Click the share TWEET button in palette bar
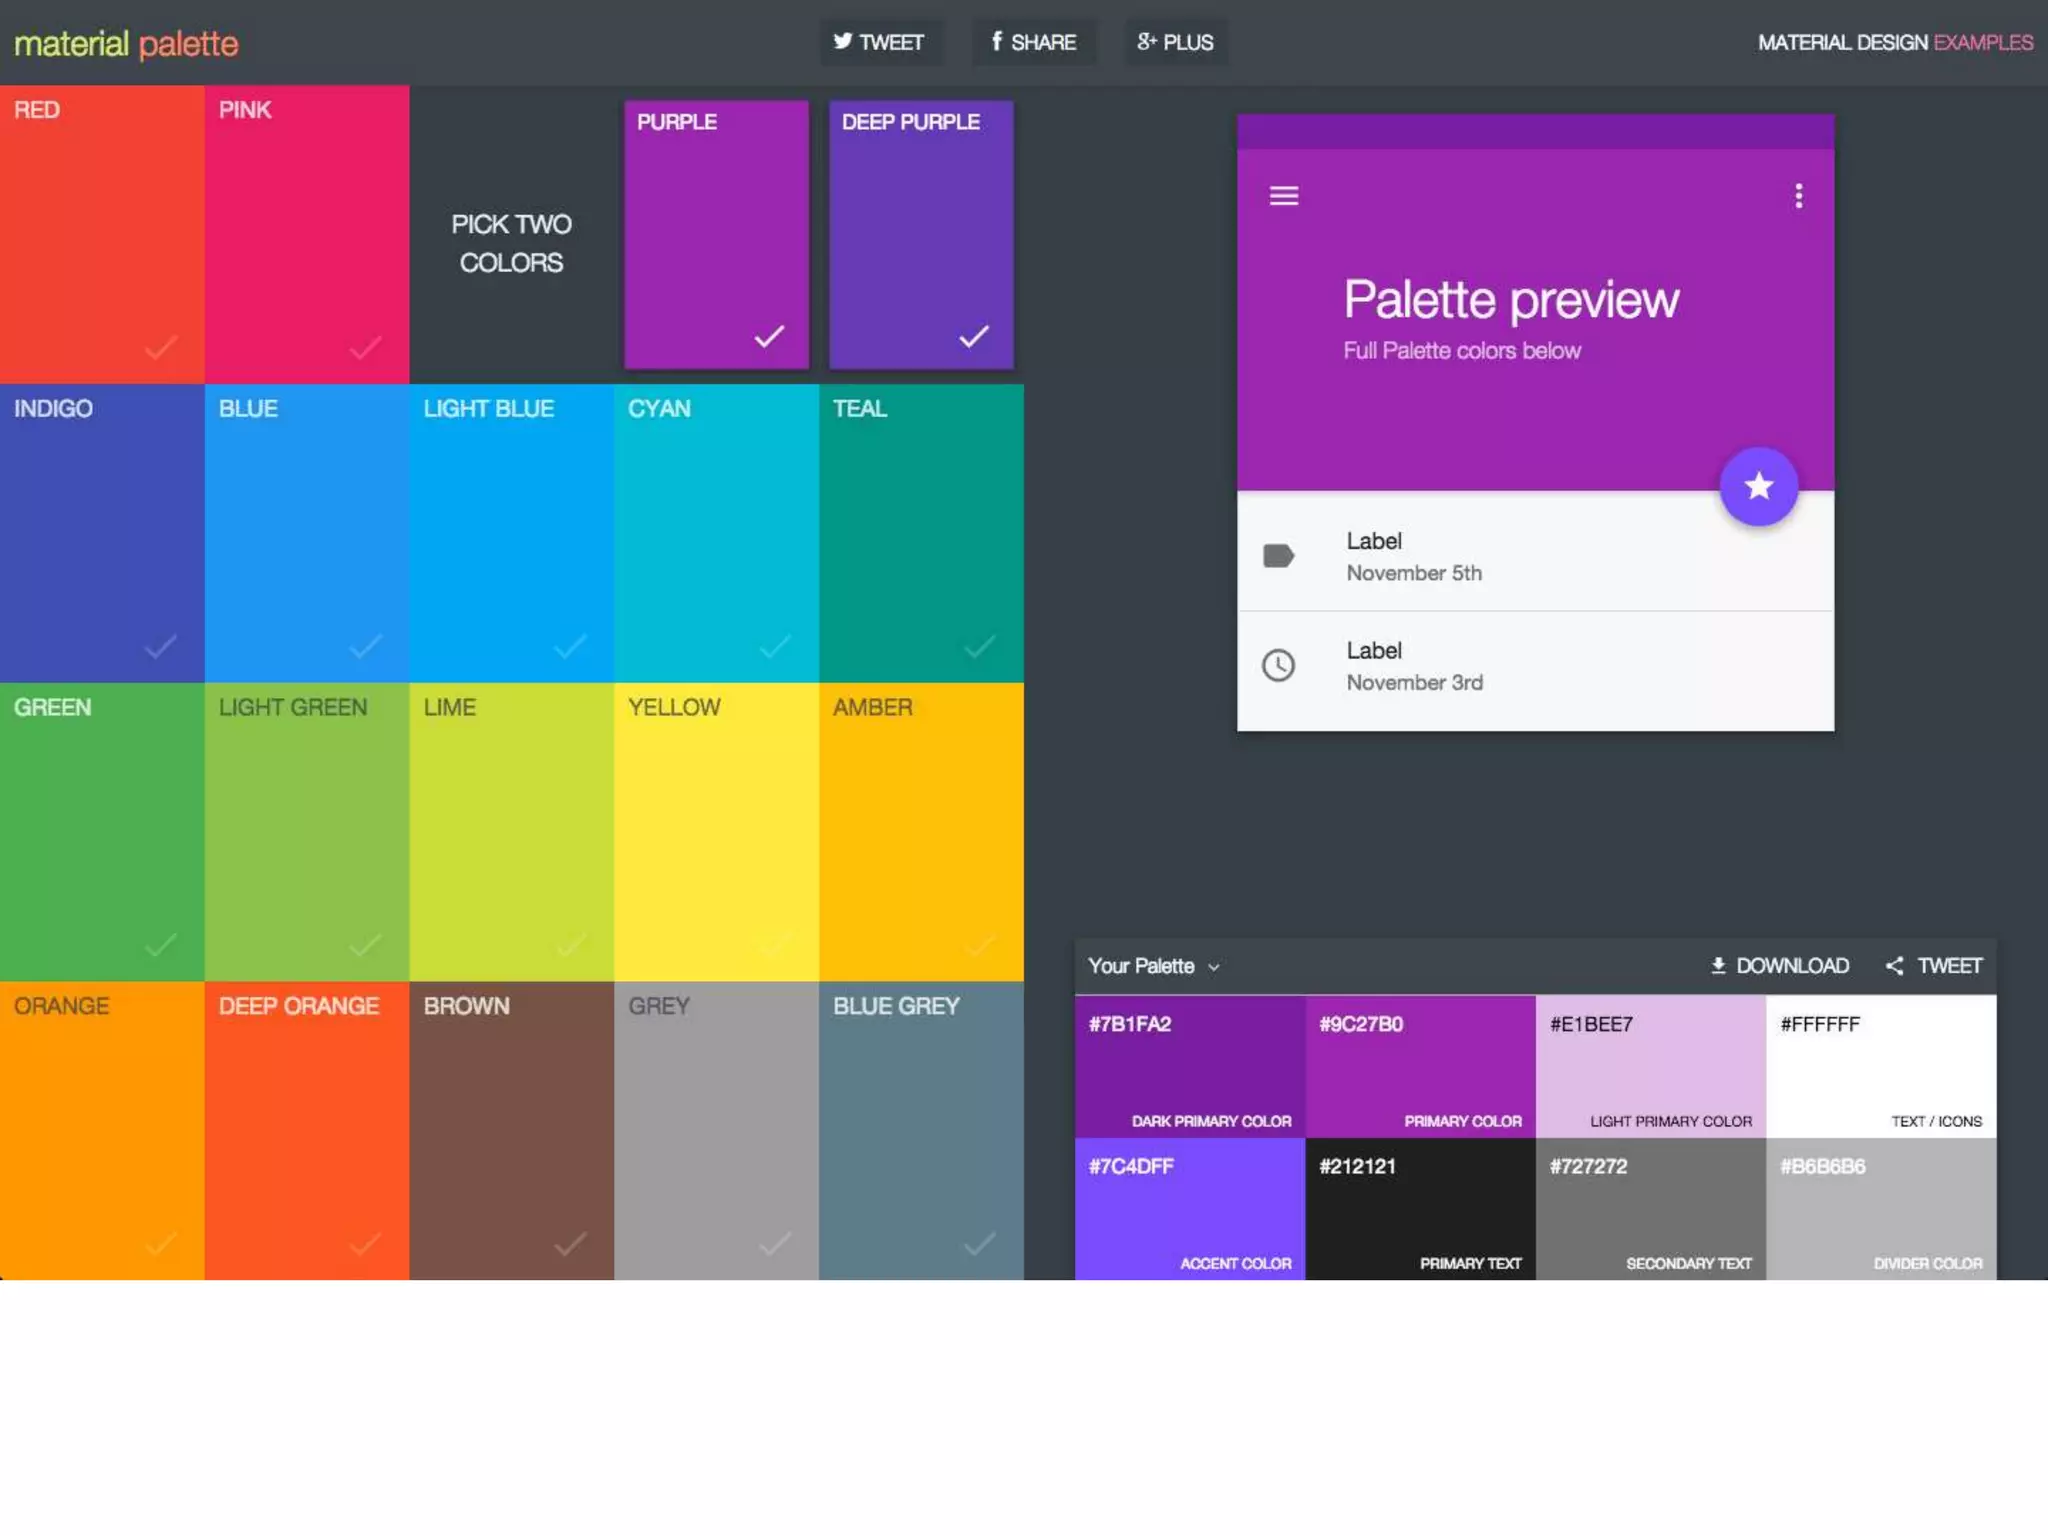This screenshot has width=2048, height=1536. coord(1934,966)
